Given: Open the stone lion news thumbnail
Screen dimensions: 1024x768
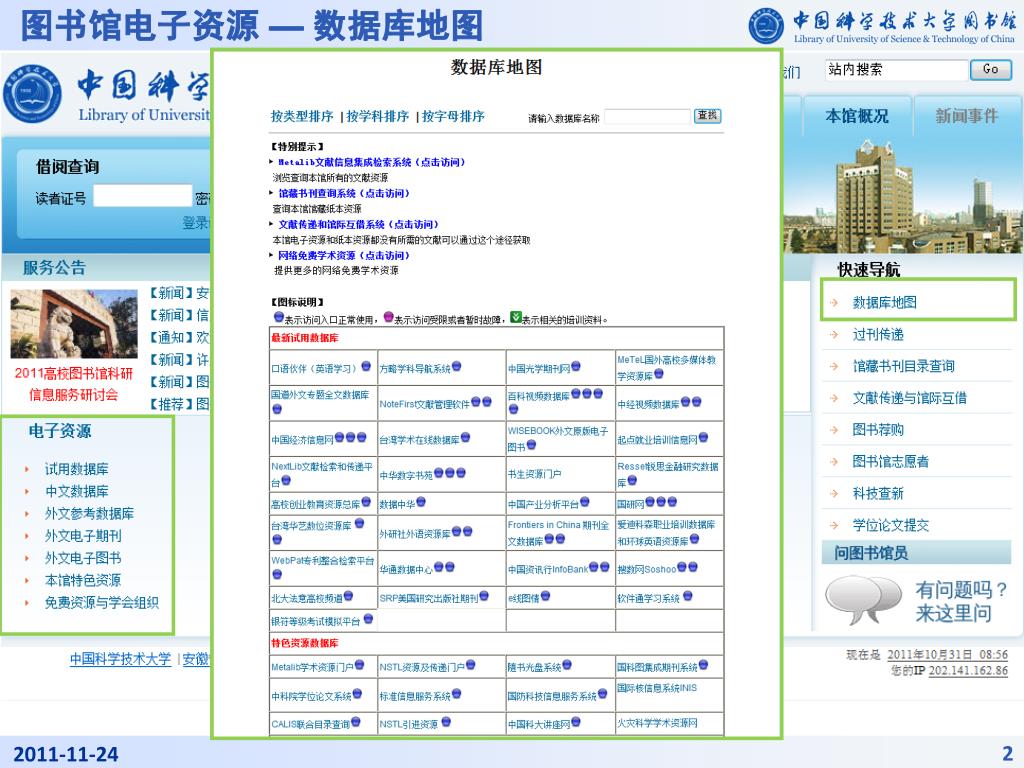Looking at the screenshot, I should click(x=74, y=323).
